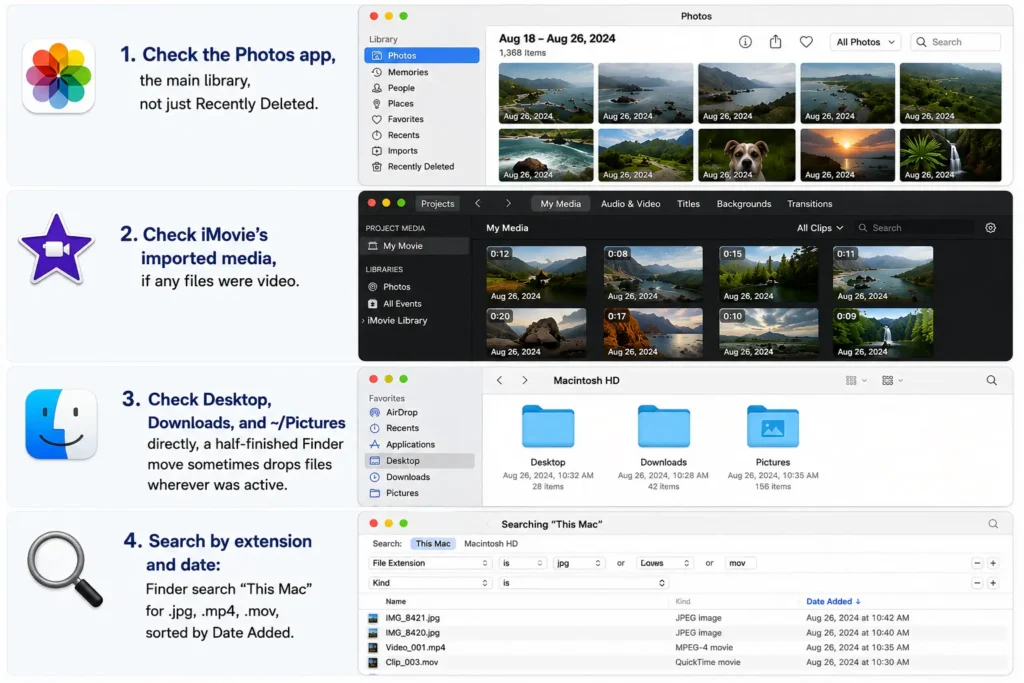The height and width of the screenshot is (683, 1024).
Task: Open Places in the Photos sidebar
Action: click(x=400, y=103)
